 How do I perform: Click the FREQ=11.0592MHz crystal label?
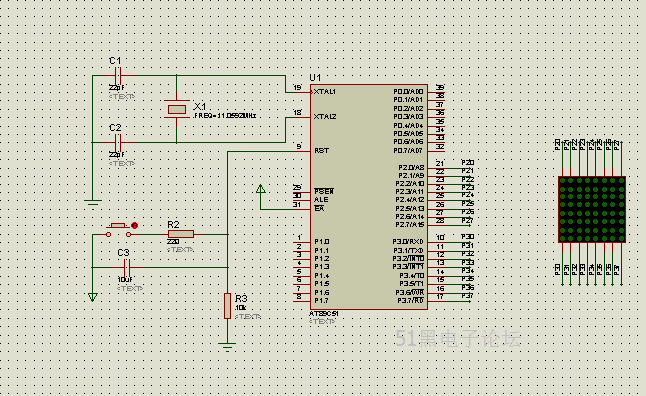(225, 116)
